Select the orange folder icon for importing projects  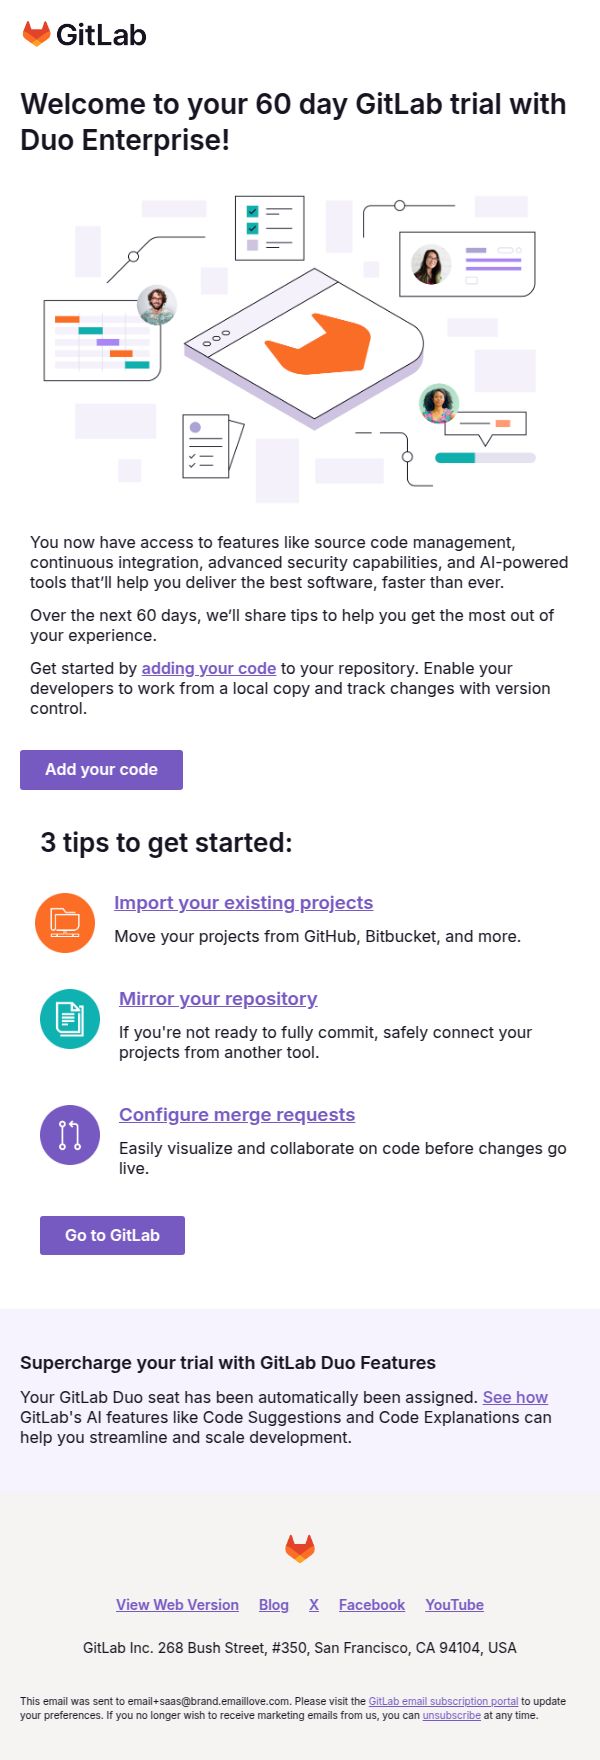coord(64,921)
